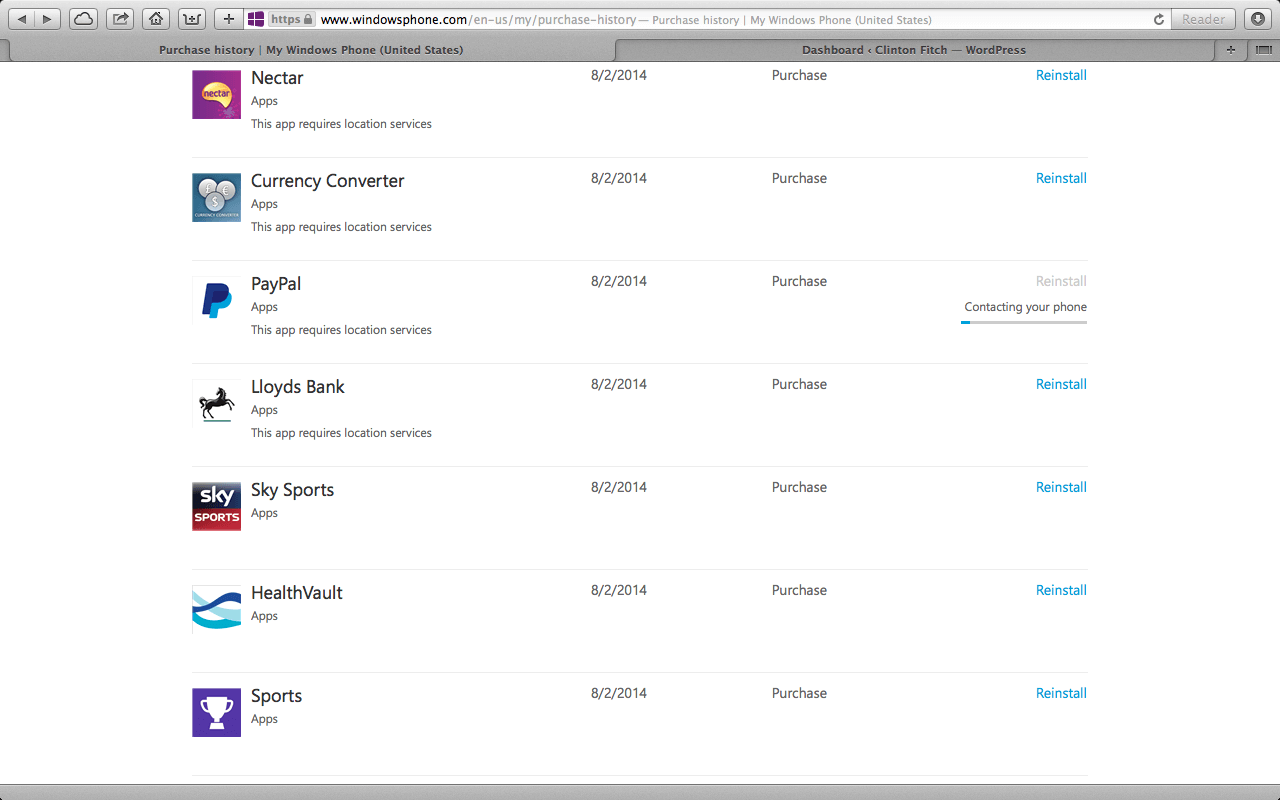Click the PayPal purchase date 8/2/2014
Screen dimensions: 1280x800
[x=619, y=281]
